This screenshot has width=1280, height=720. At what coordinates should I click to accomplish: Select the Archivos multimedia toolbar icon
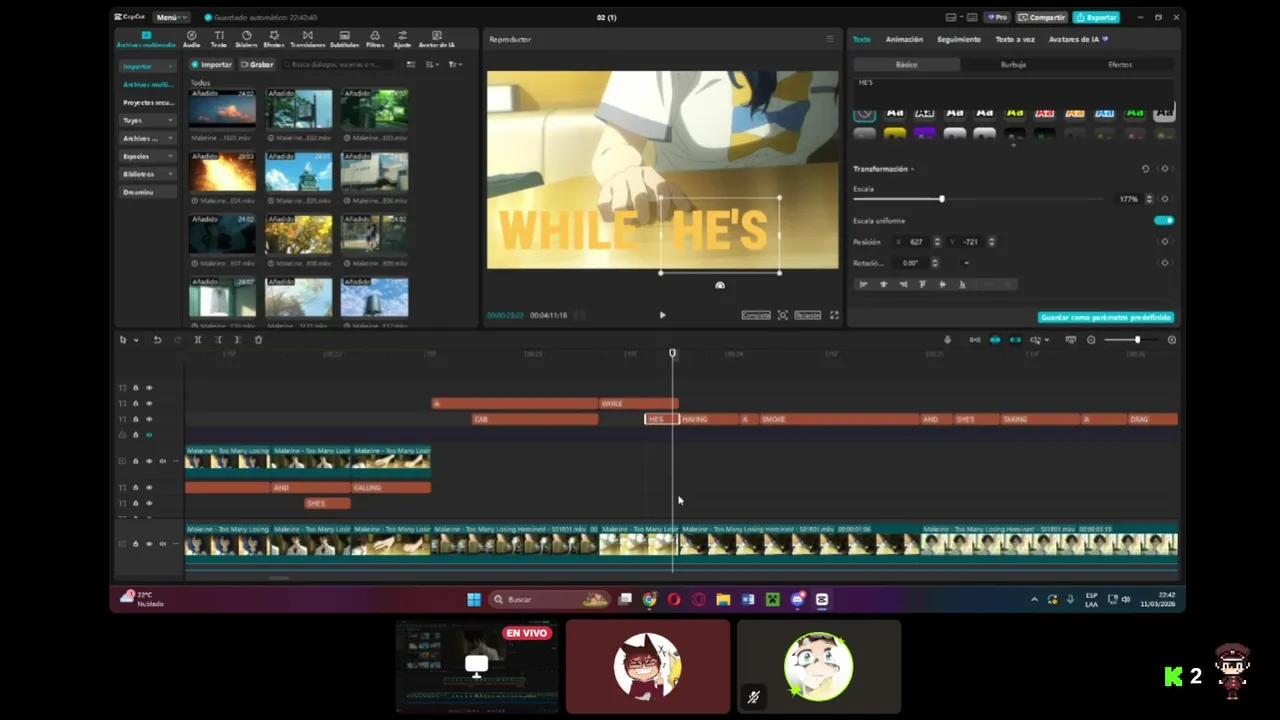(146, 39)
